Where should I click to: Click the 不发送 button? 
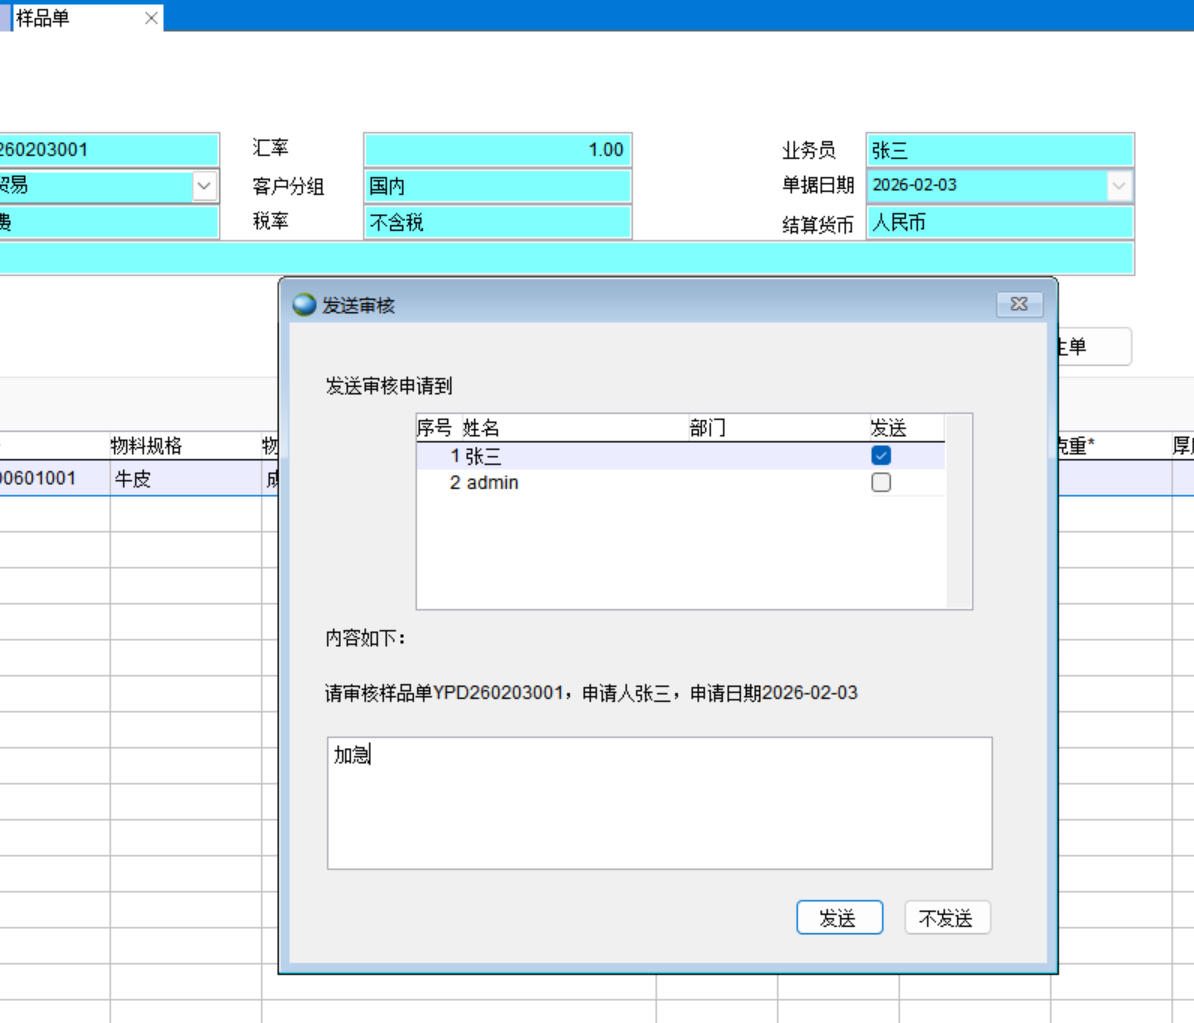[x=946, y=918]
